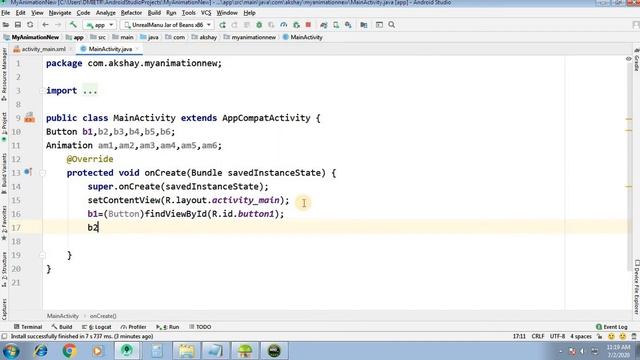Click the class gutter icon on line 9
Viewport: 640px width, 360px height.
pos(29,118)
